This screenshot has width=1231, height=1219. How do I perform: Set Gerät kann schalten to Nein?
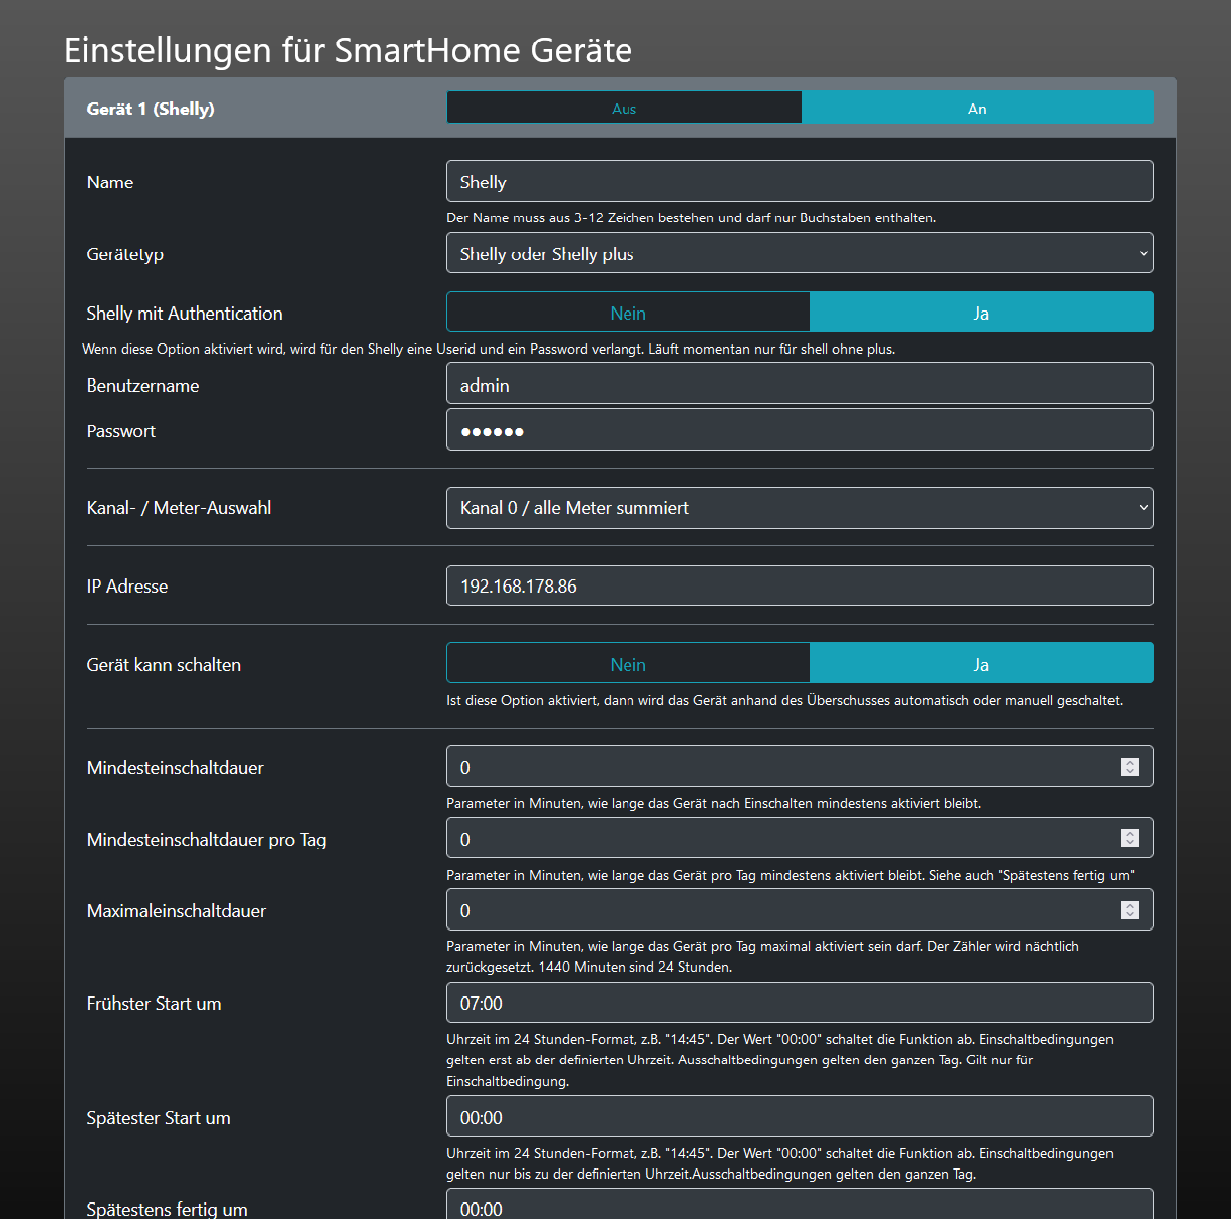pyautogui.click(x=628, y=663)
